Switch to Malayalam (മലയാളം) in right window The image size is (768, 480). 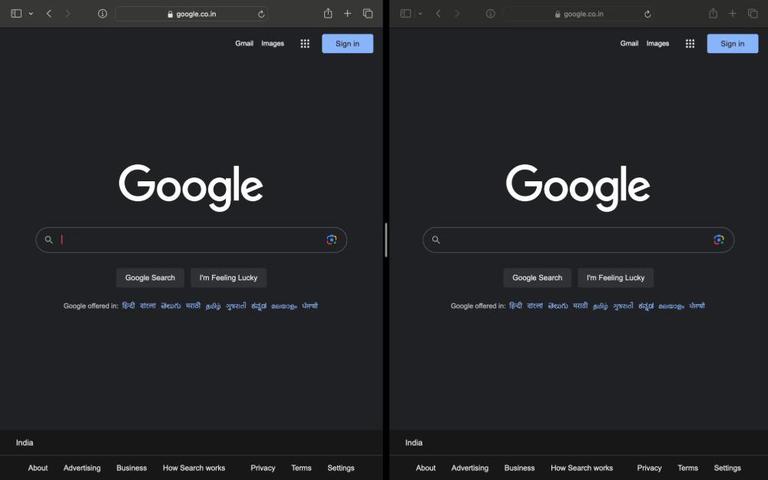point(671,306)
